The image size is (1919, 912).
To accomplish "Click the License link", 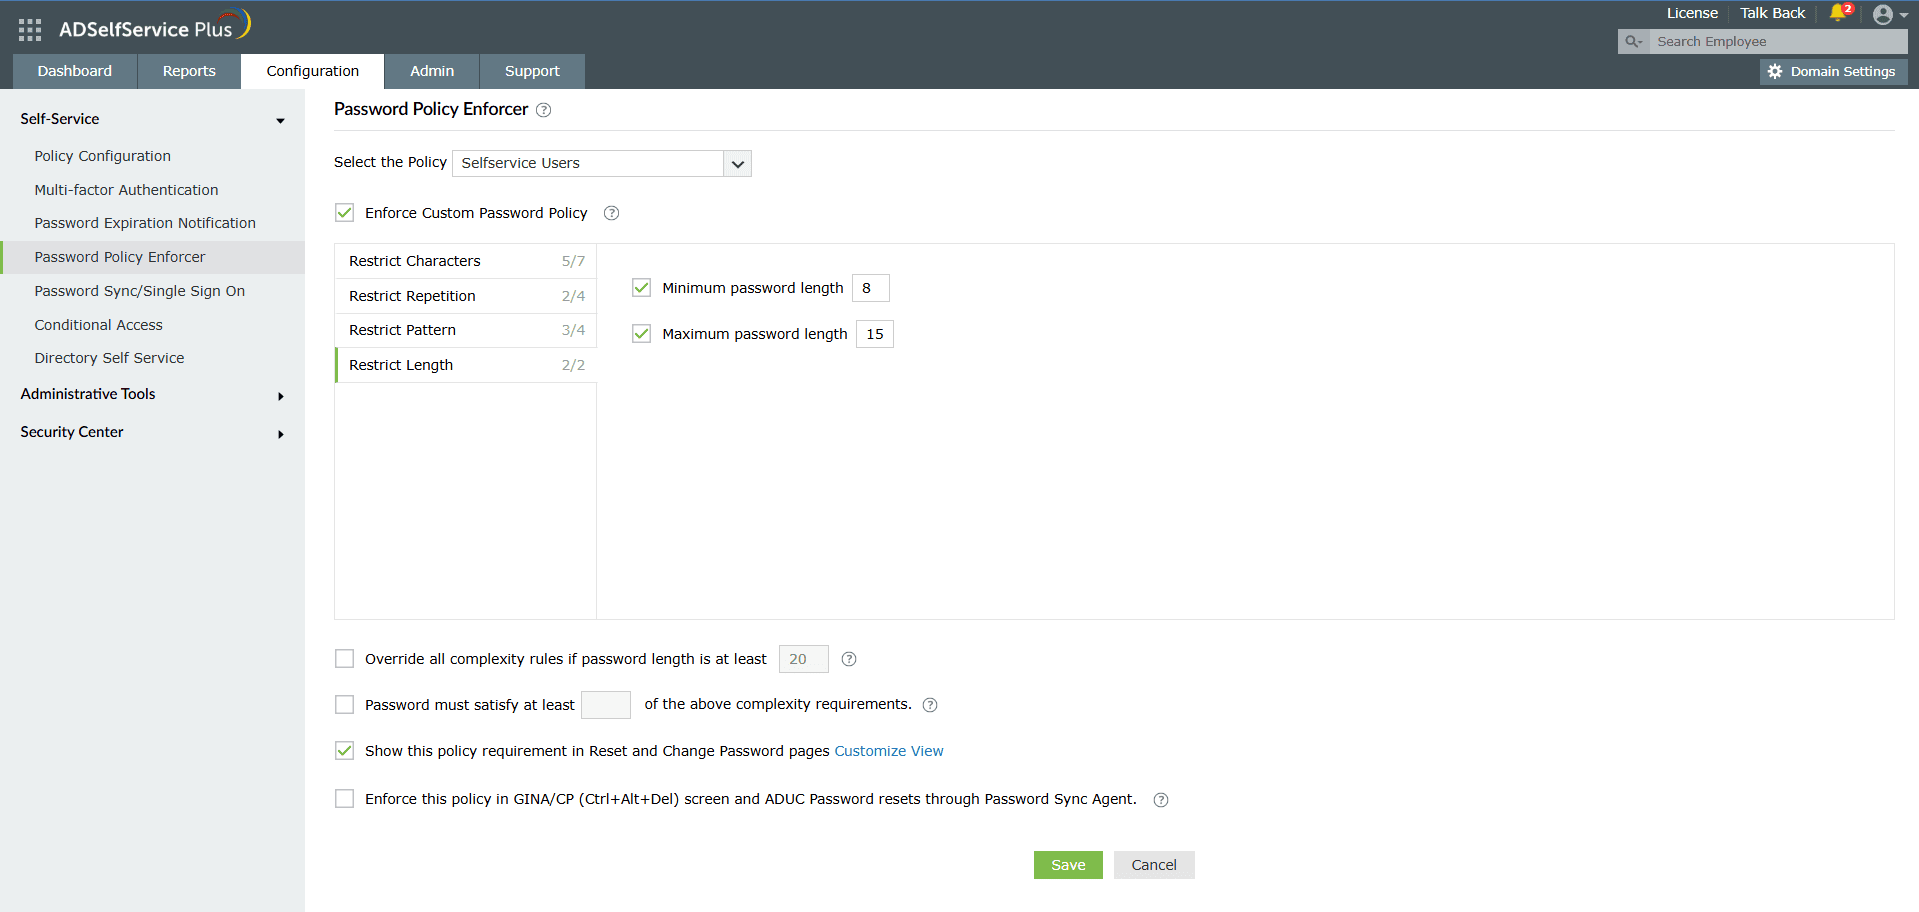I will [x=1692, y=13].
